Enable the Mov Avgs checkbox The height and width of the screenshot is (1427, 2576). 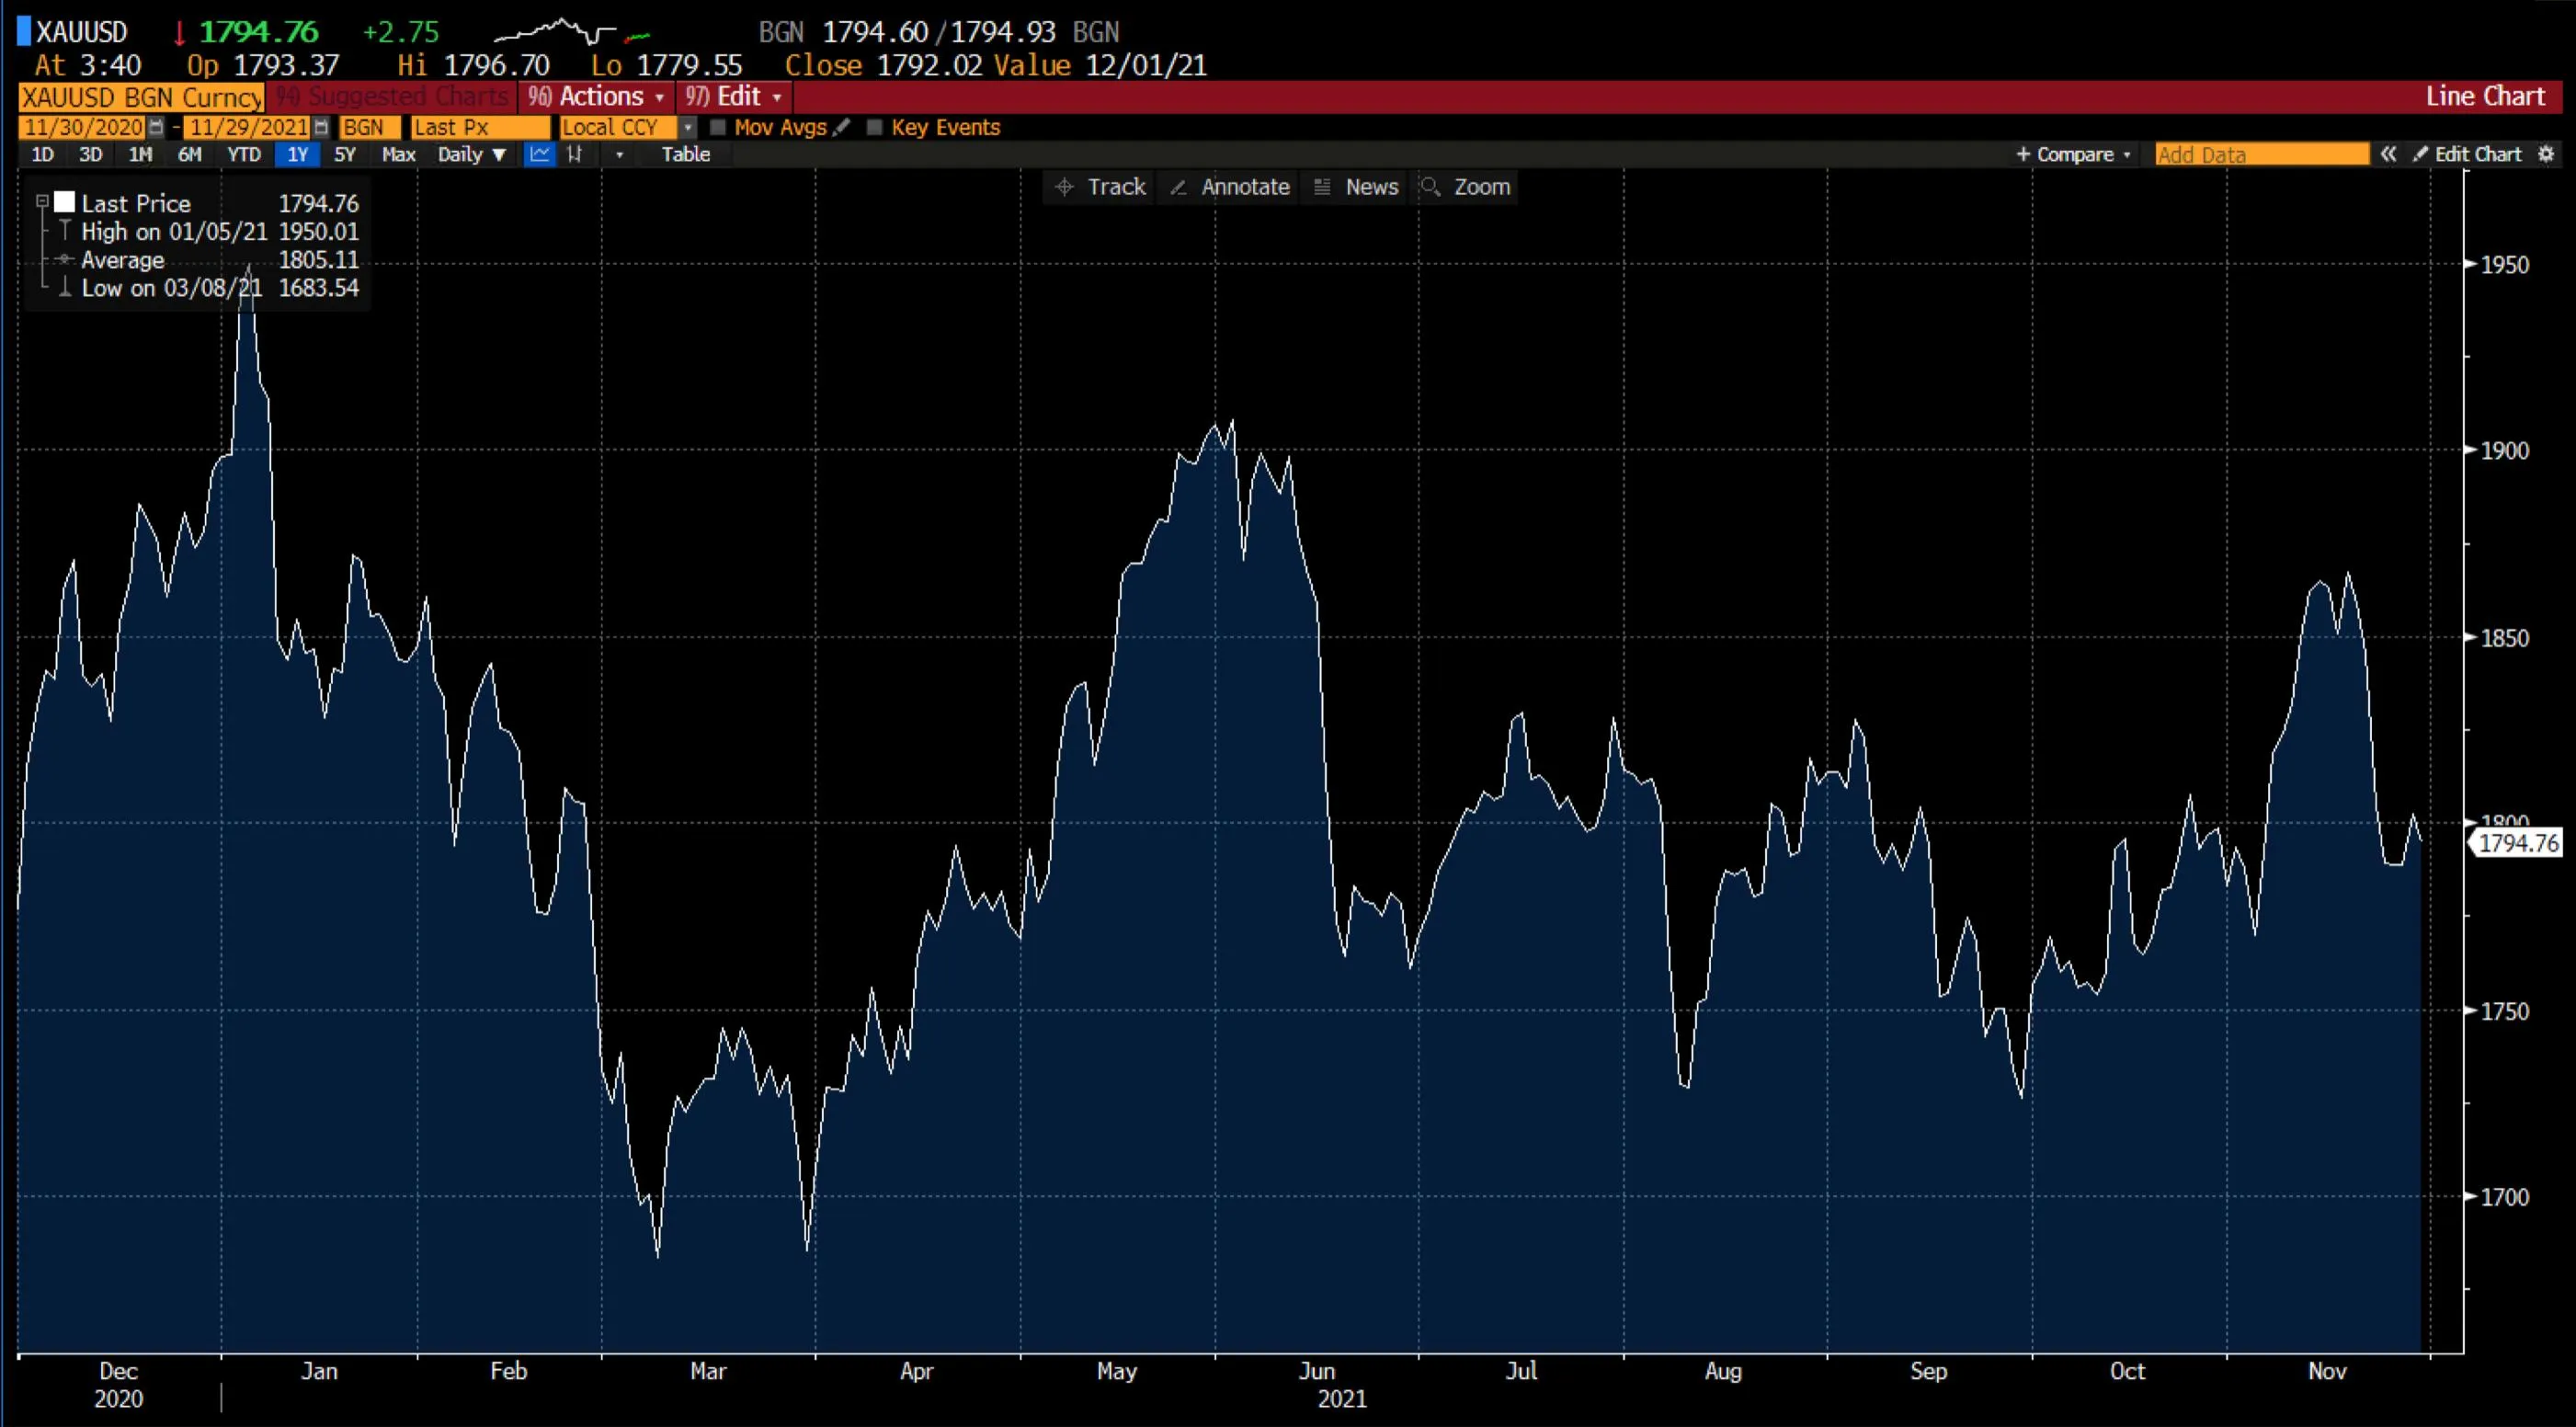pos(718,128)
